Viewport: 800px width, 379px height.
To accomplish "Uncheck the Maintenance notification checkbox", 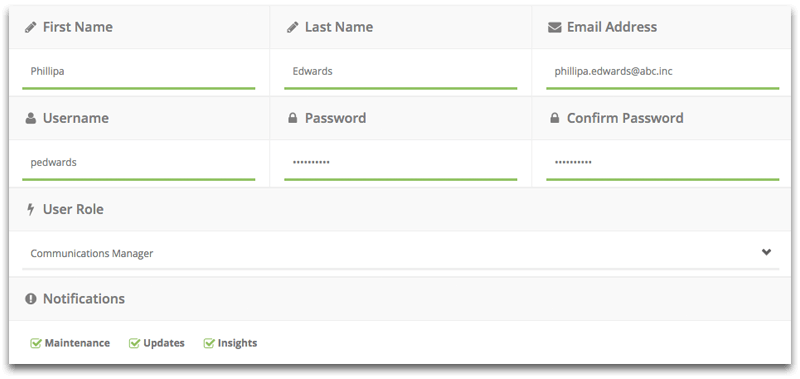I will (x=36, y=343).
